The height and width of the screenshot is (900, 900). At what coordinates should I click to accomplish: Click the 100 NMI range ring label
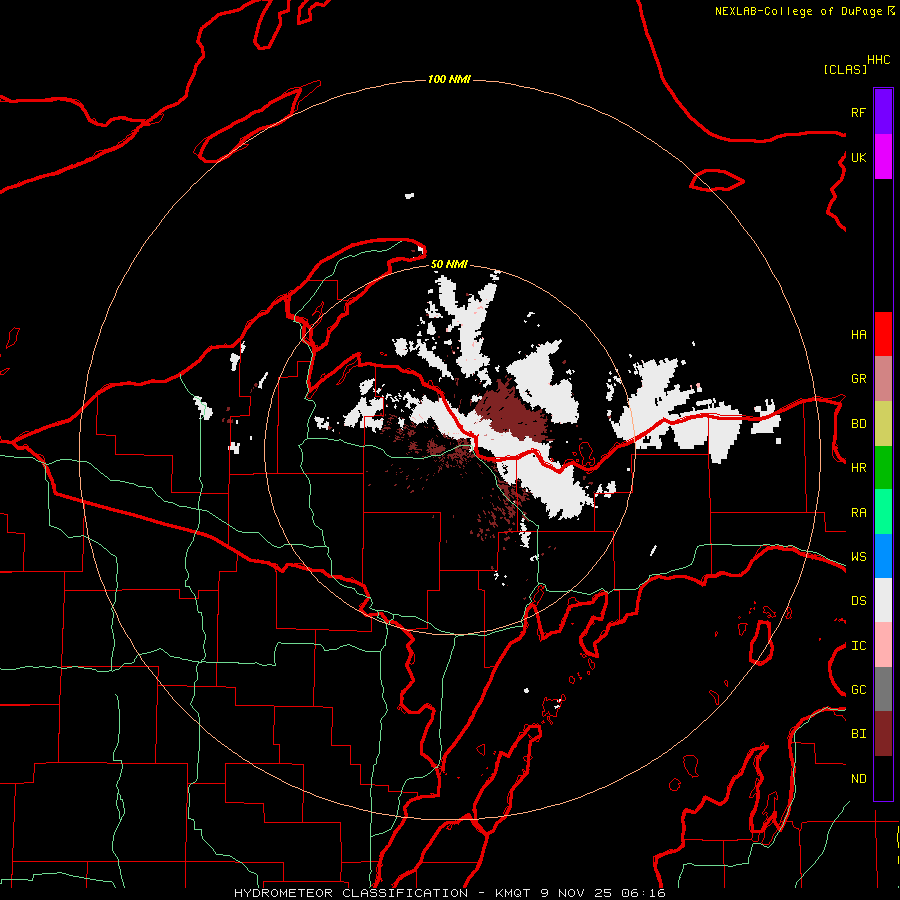pos(449,79)
